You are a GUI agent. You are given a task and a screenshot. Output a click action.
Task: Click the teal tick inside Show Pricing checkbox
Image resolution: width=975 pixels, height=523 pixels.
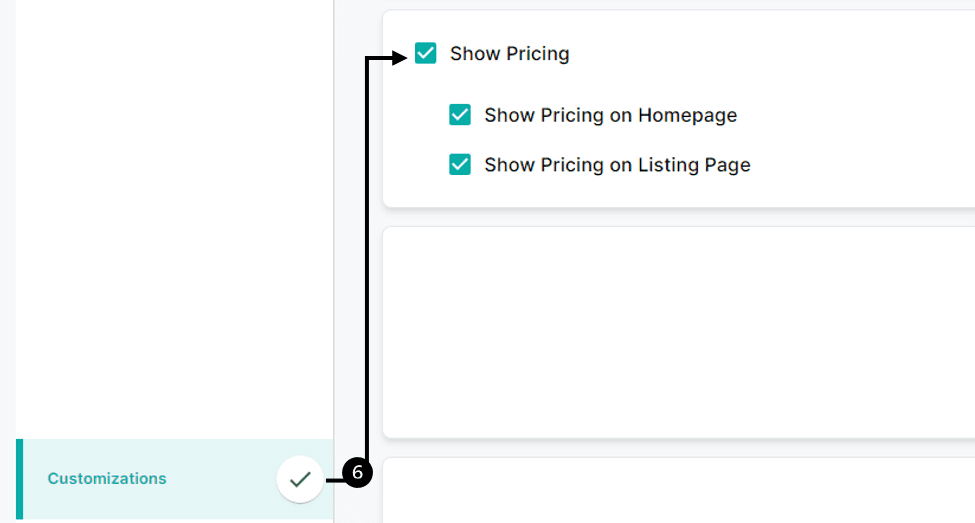point(425,53)
